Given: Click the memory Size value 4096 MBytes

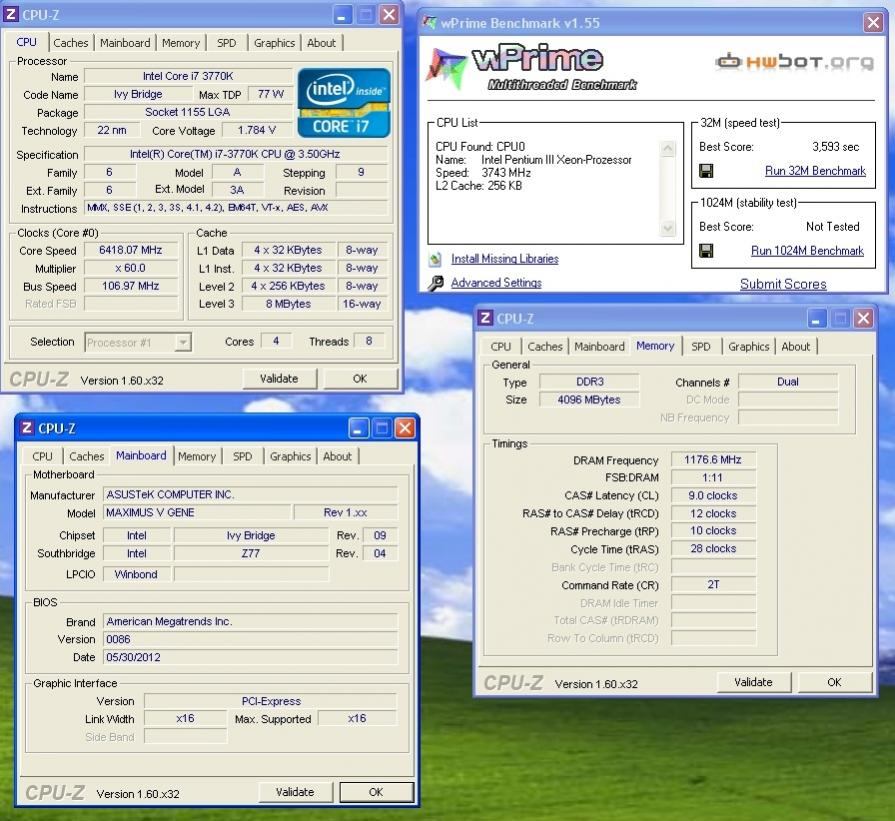Looking at the screenshot, I should 589,400.
